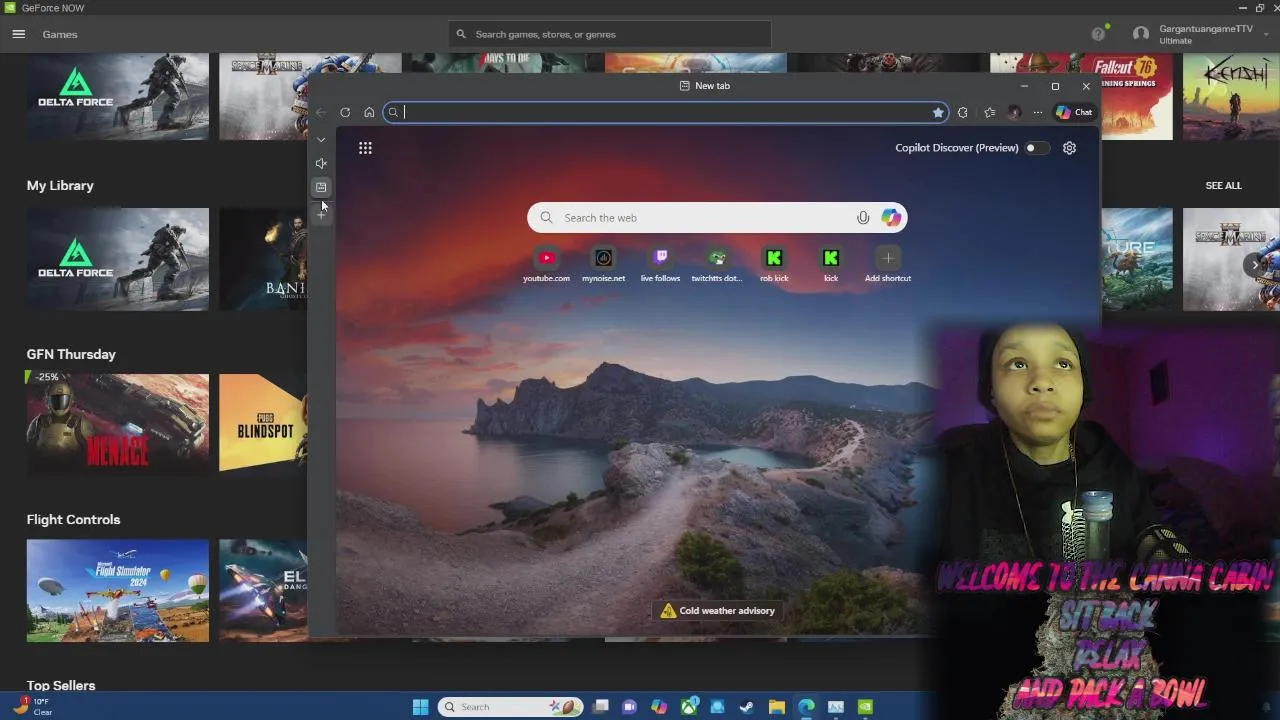Open File Explorer from taskbar
This screenshot has height=720, width=1280.
pos(777,707)
